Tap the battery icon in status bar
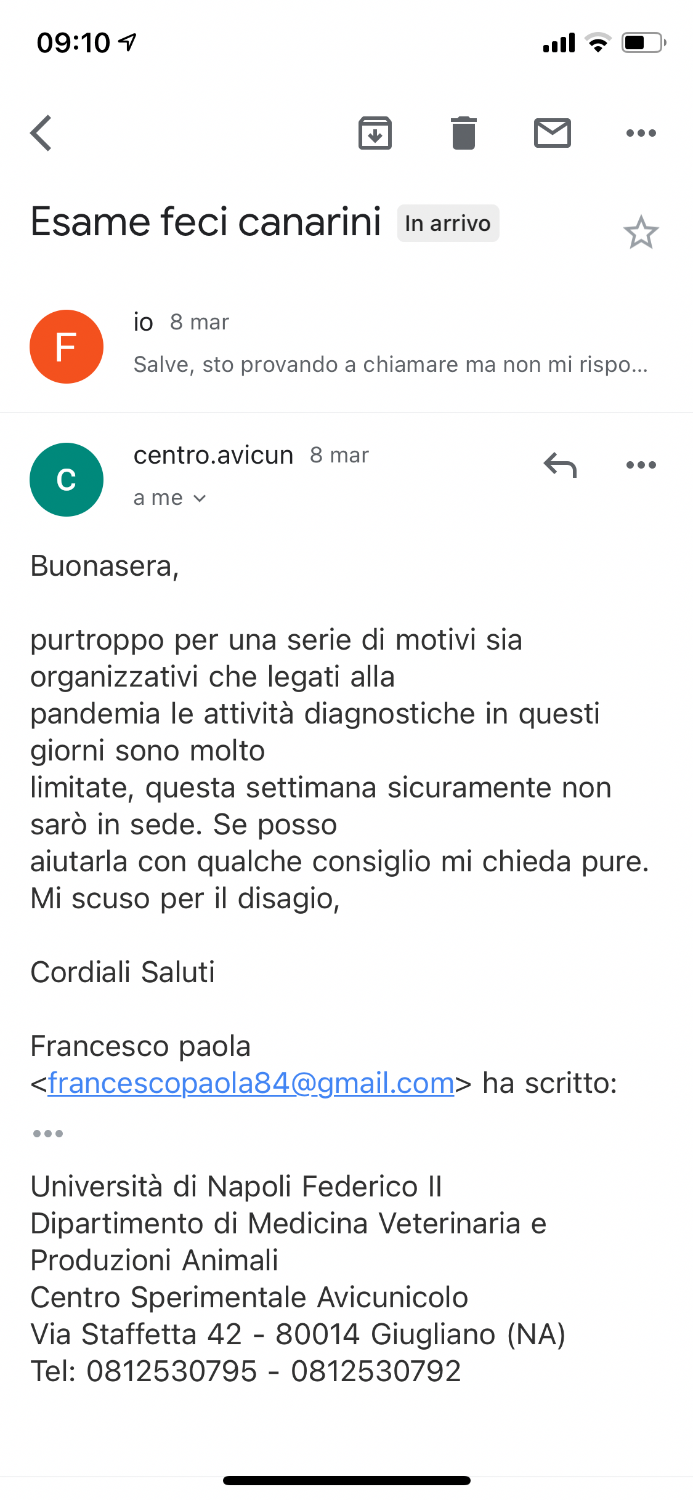The width and height of the screenshot is (693, 1500). (642, 43)
